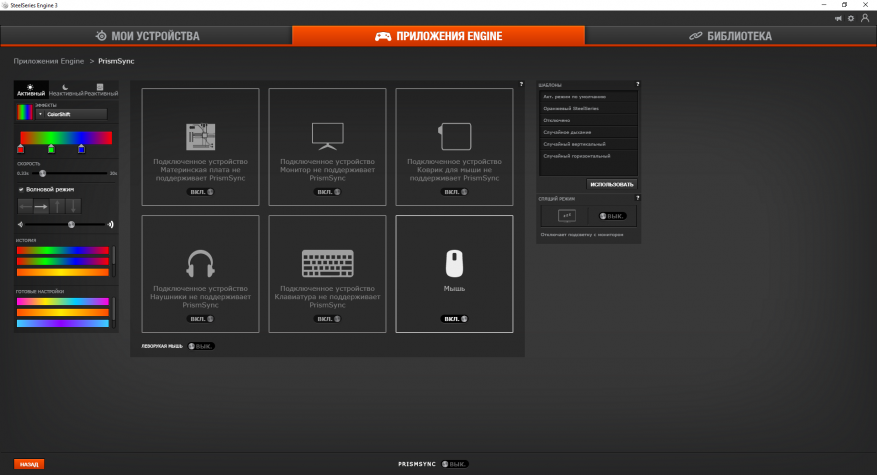Select the Неактивный lighting mode tab
The height and width of the screenshot is (475, 877).
65,90
